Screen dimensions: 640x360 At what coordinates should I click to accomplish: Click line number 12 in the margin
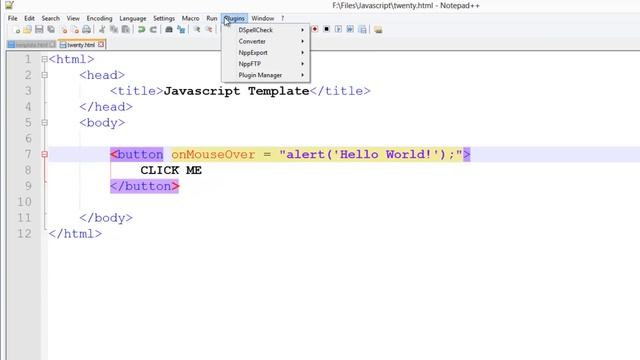pyautogui.click(x=24, y=233)
